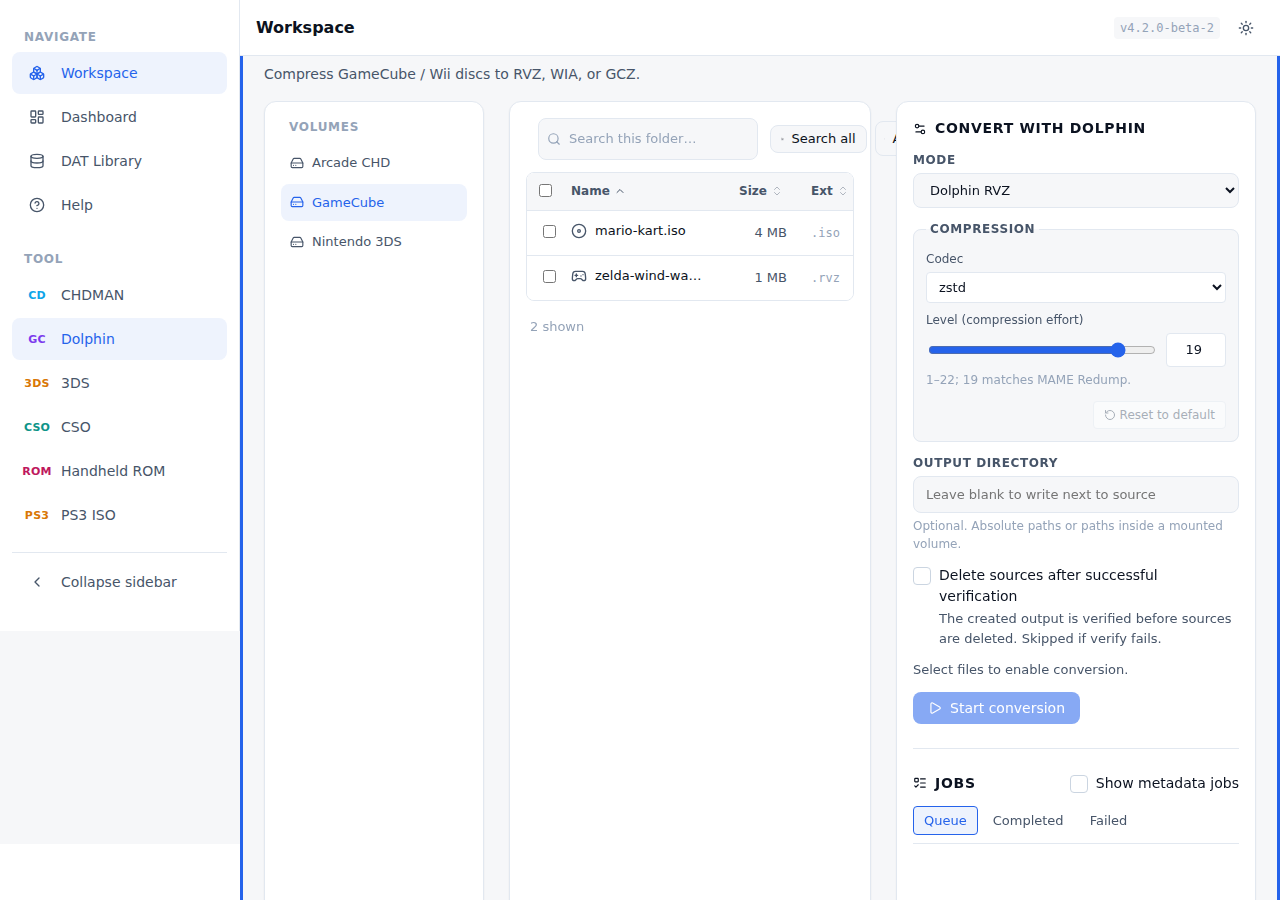Check the zelda-wind-wa row checkbox
Viewport: 1280px width, 900px height.
coord(549,276)
